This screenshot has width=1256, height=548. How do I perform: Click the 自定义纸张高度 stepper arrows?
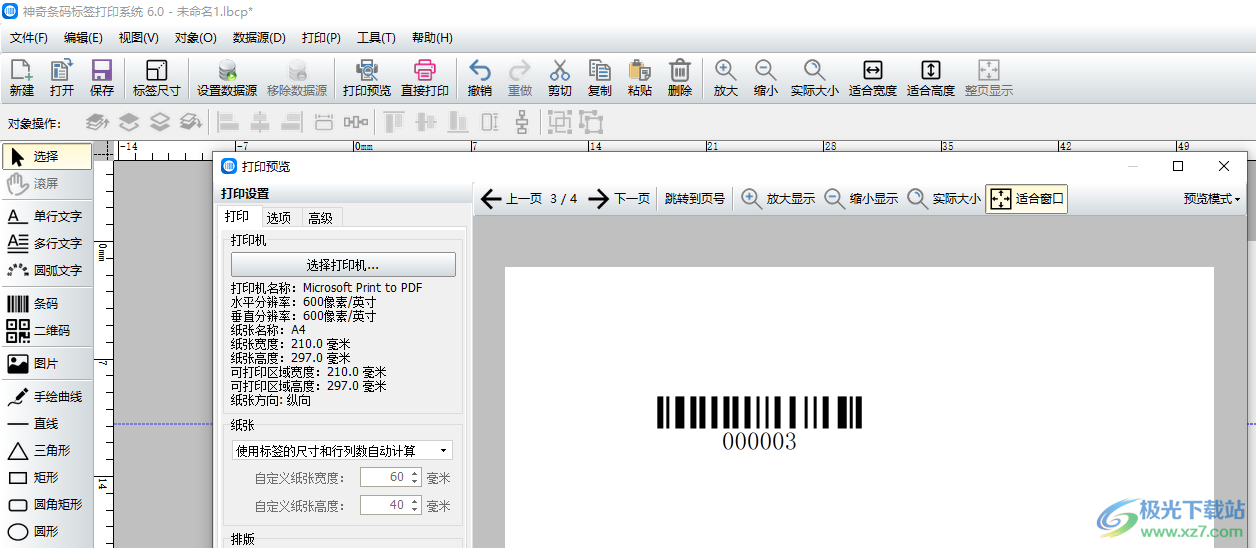pyautogui.click(x=415, y=505)
